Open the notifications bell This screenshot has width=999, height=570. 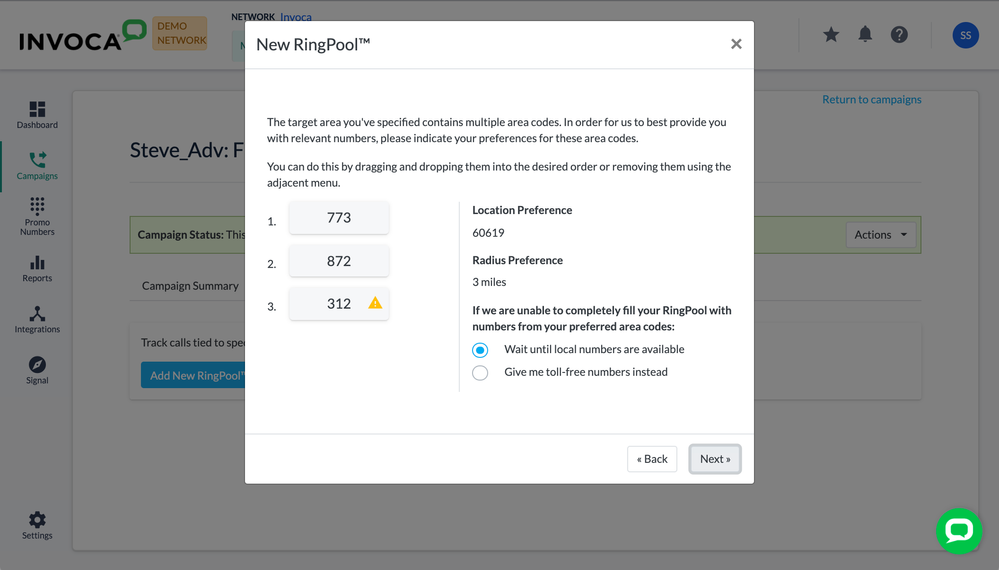point(865,35)
